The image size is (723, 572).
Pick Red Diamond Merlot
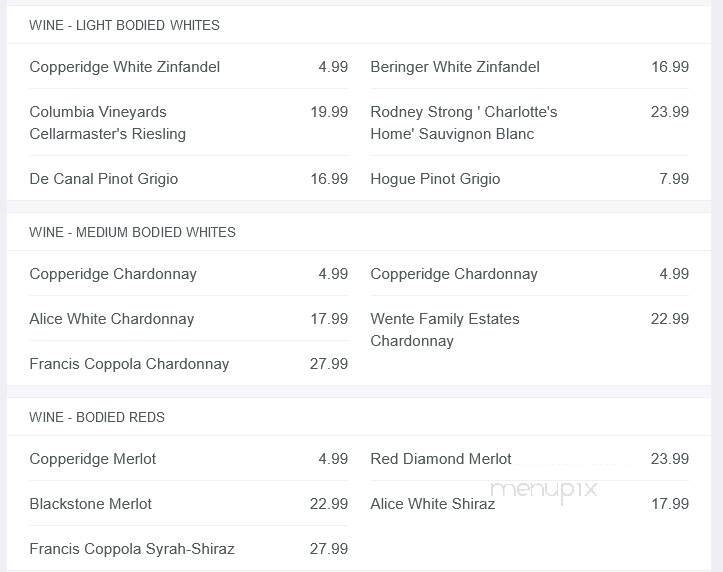tap(441, 459)
